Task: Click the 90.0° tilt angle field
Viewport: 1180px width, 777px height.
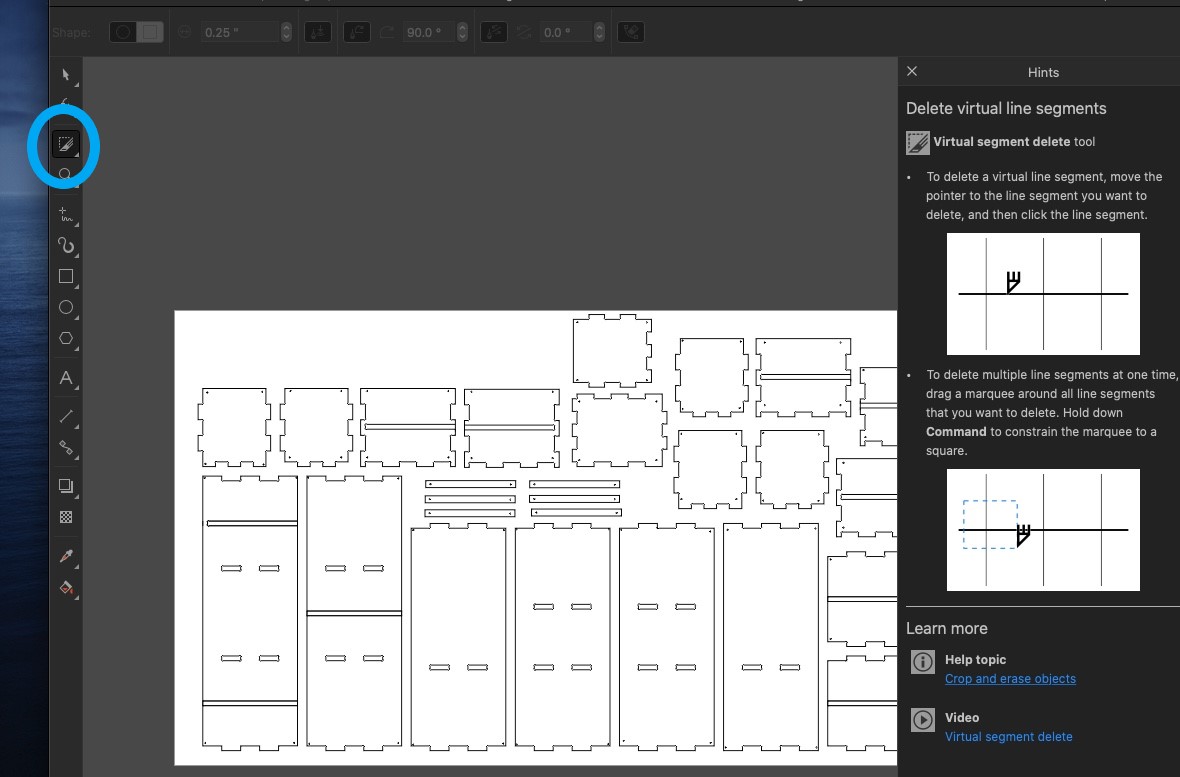Action: tap(429, 32)
